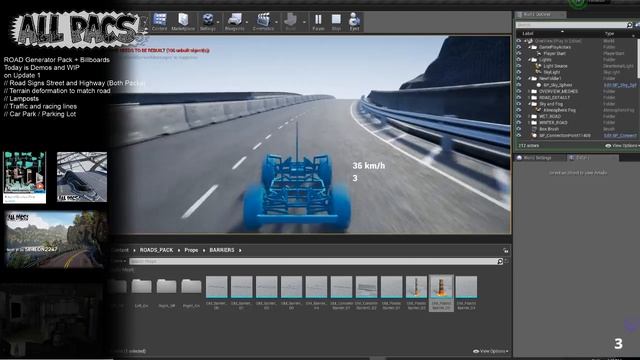Click BARRIERS in the breadcrumb path
The height and width of the screenshot is (360, 640).
coord(222,250)
